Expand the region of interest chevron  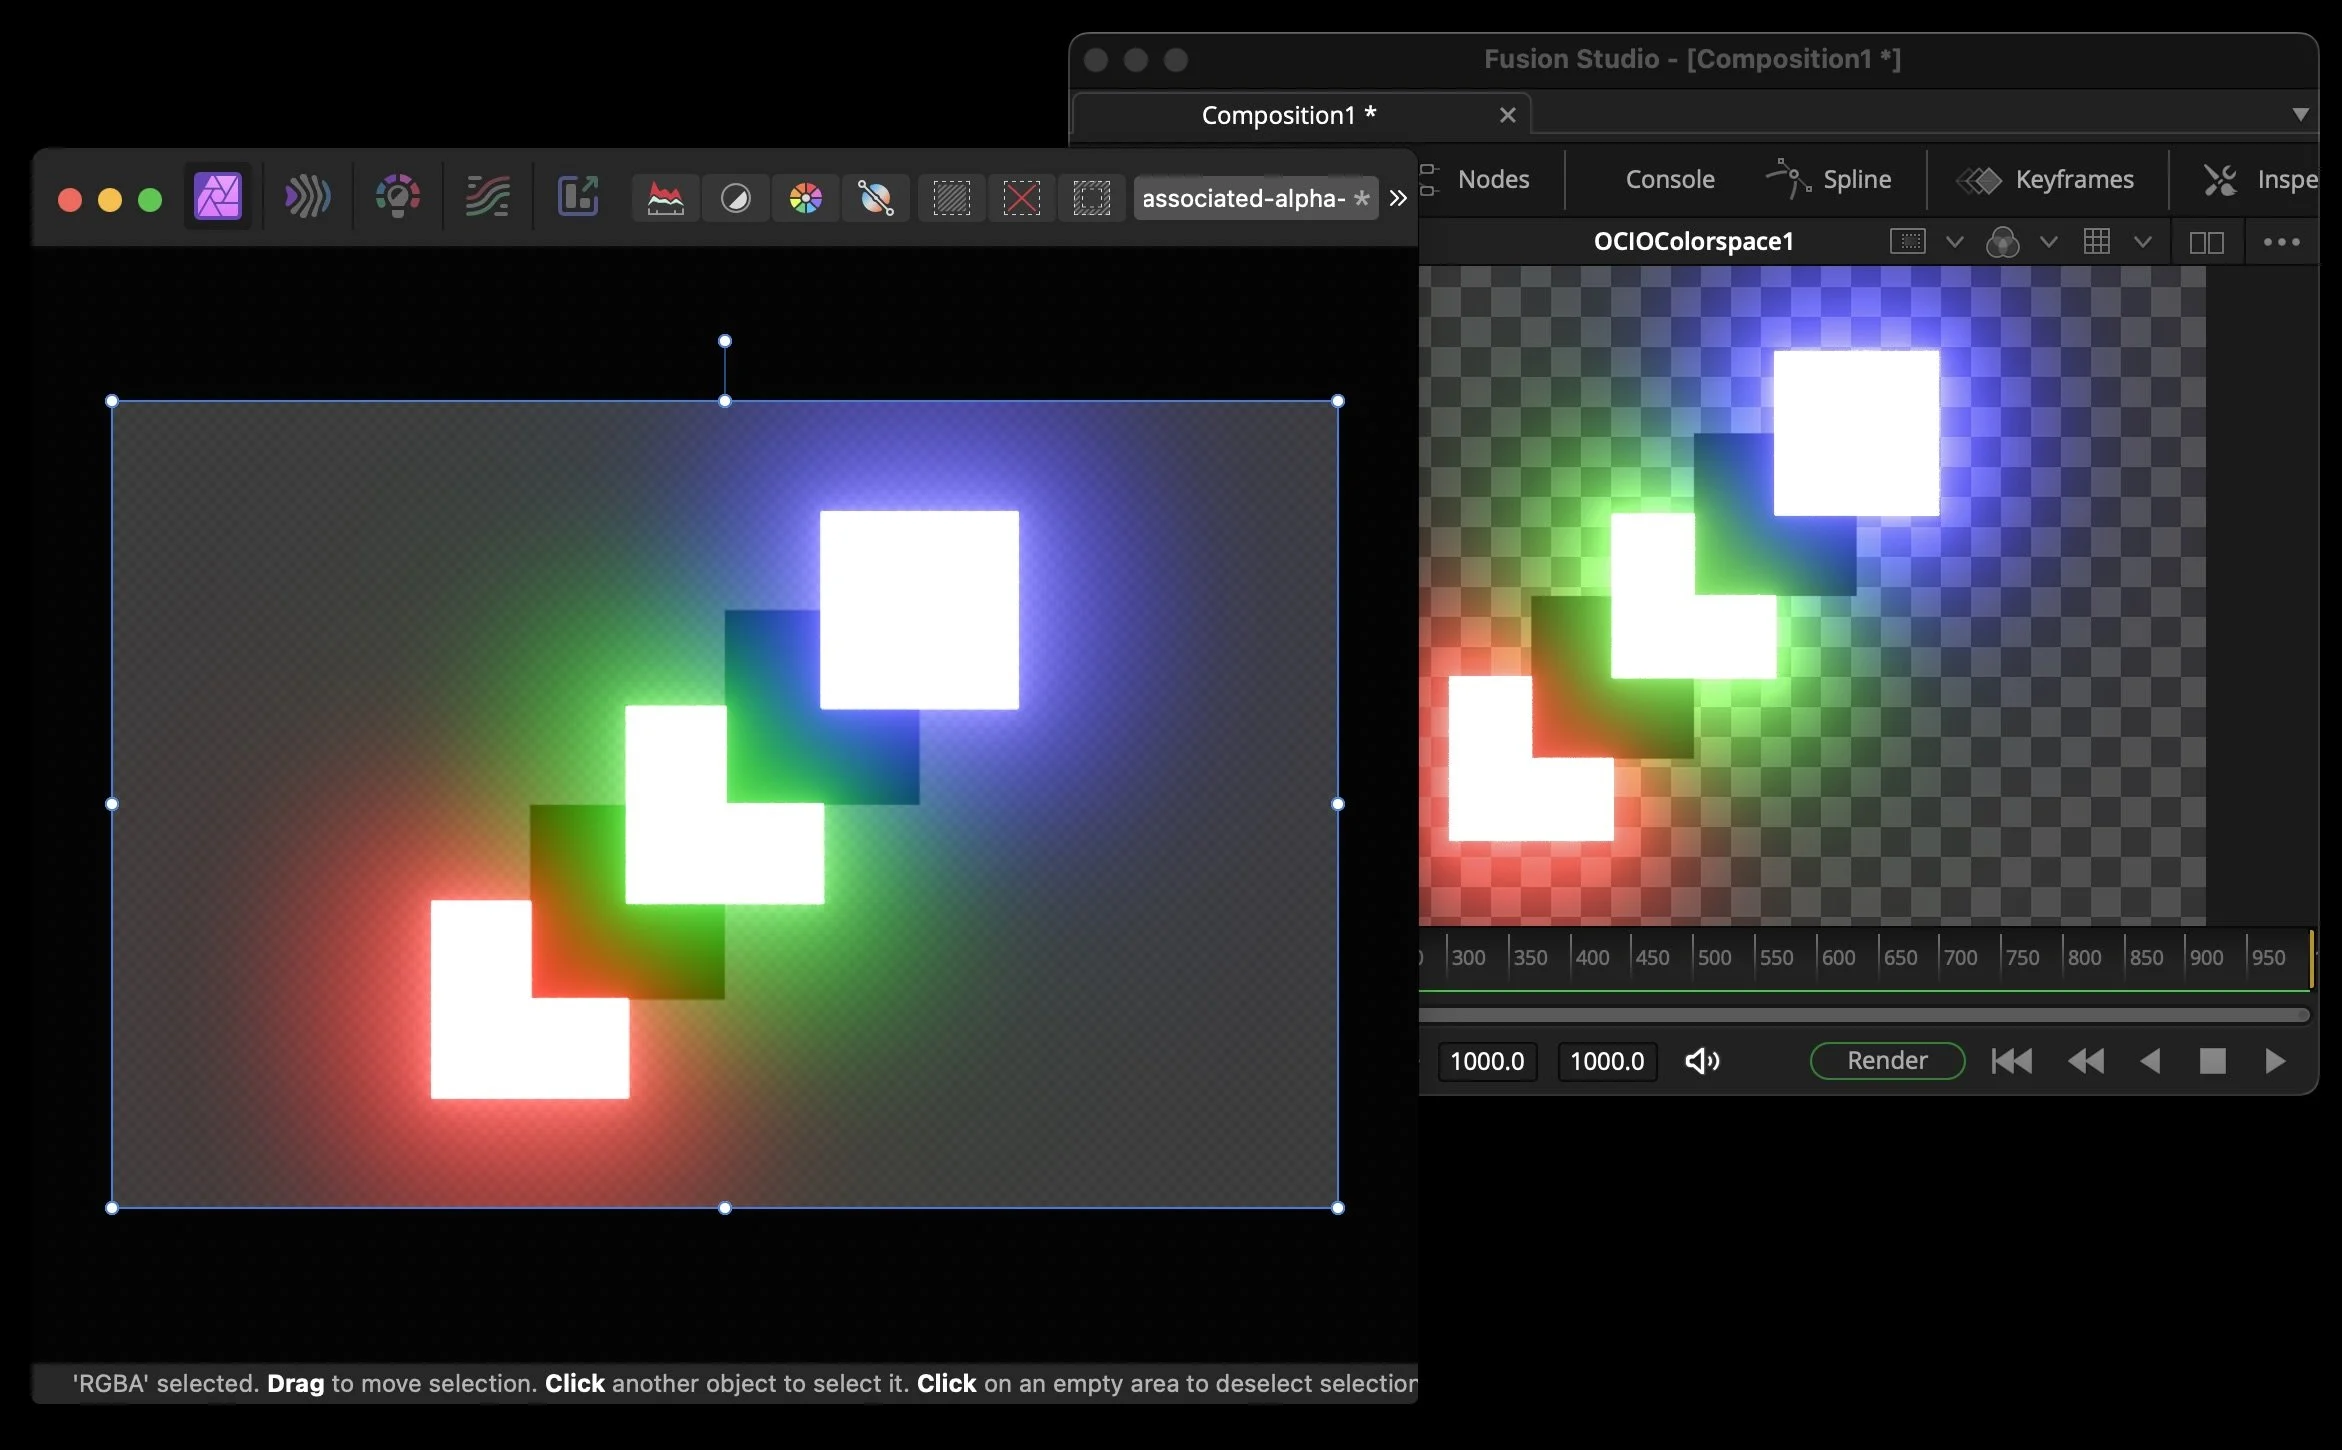(x=1954, y=242)
